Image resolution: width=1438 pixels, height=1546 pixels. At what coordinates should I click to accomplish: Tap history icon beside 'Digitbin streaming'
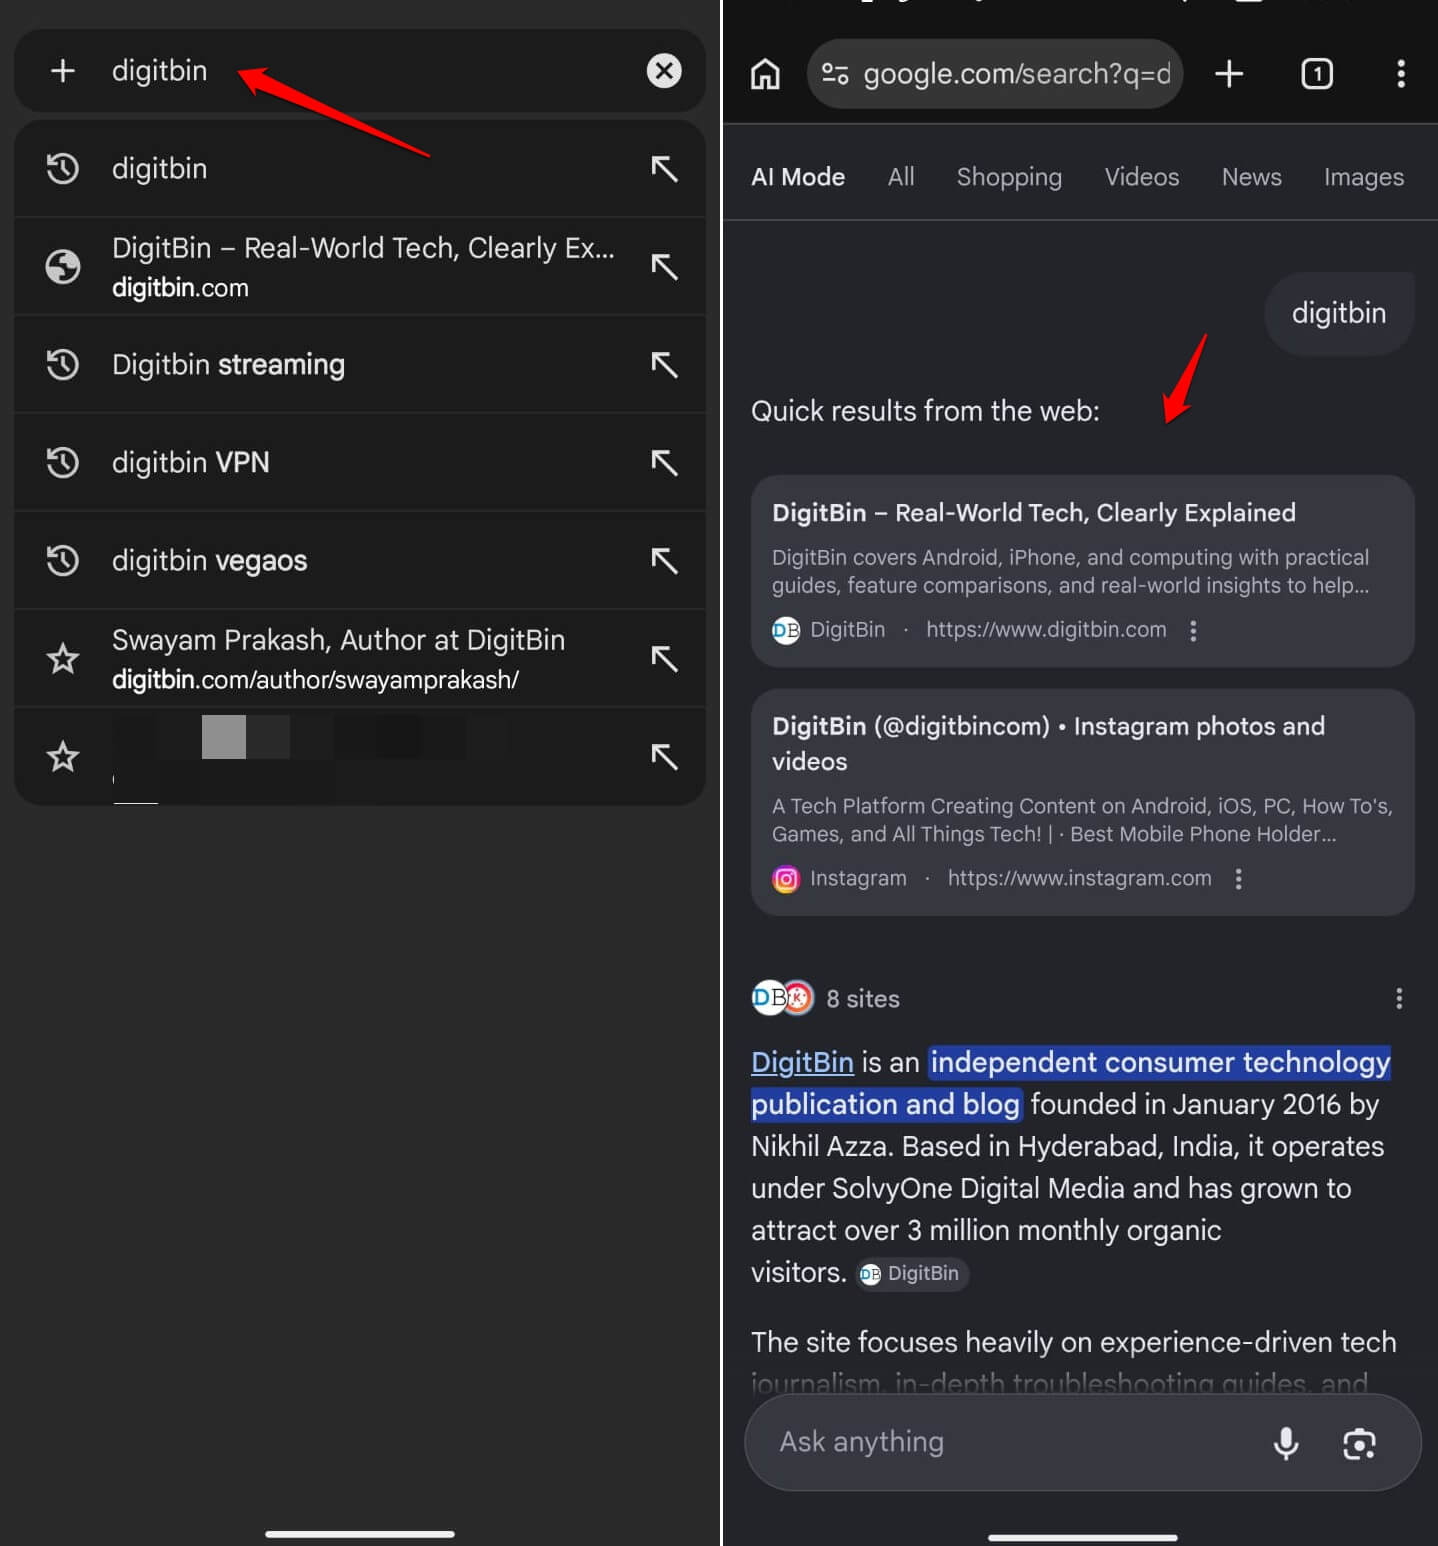(62, 364)
